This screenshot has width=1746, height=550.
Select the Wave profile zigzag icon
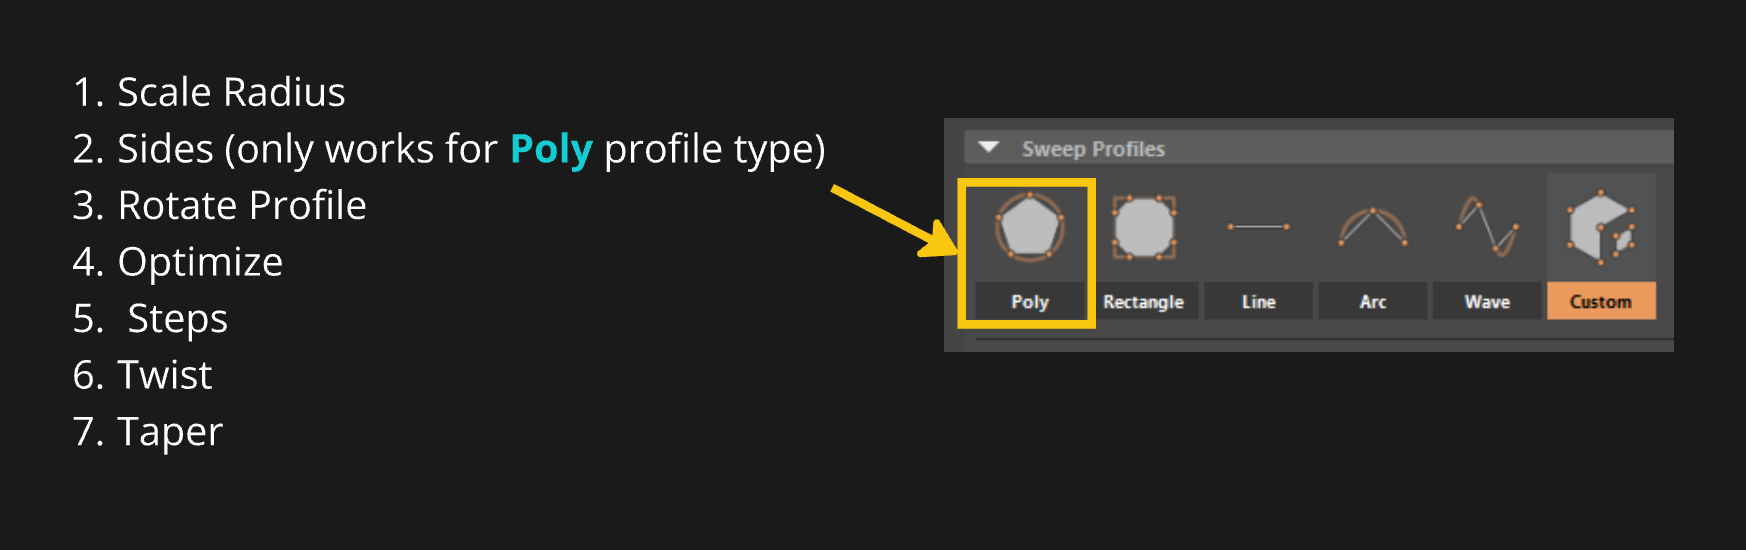coord(1487,226)
